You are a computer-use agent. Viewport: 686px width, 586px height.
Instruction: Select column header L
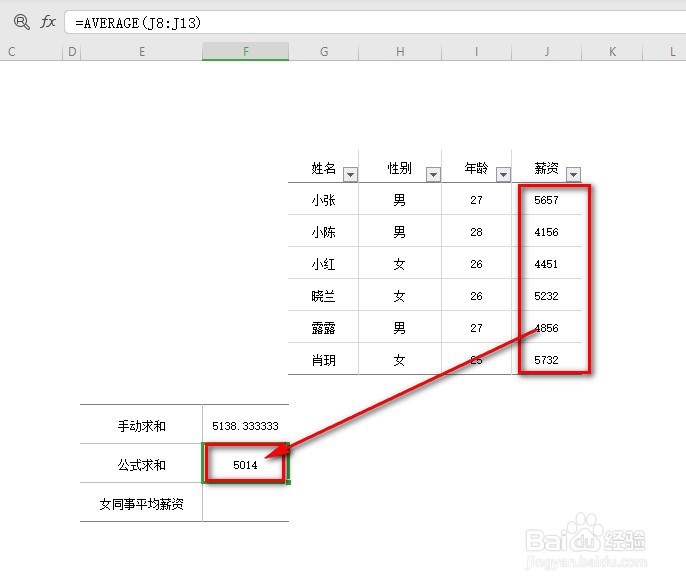click(x=665, y=52)
